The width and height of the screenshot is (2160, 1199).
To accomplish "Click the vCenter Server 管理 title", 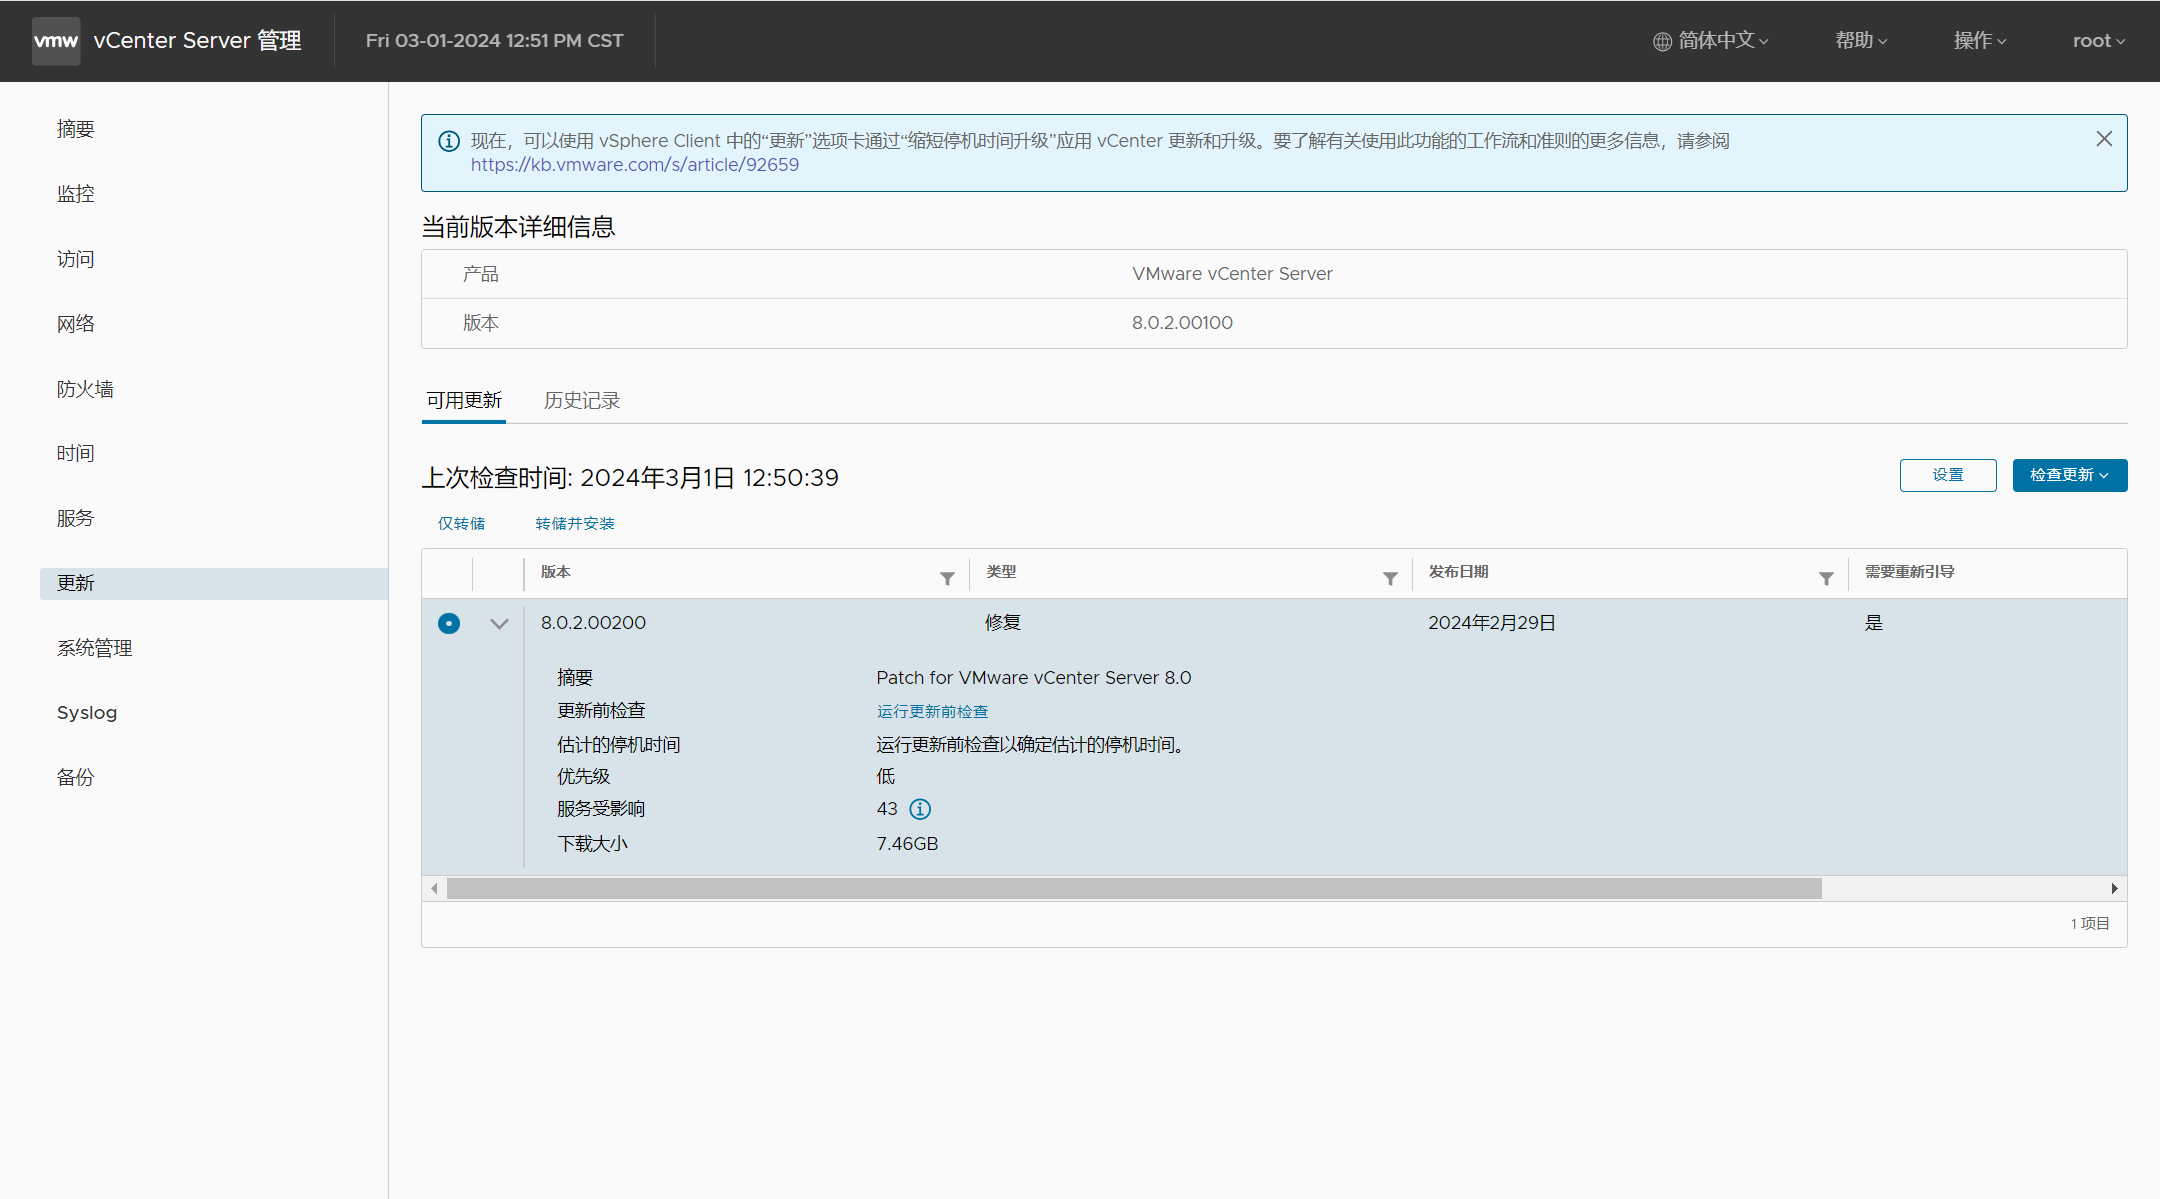I will [x=197, y=41].
